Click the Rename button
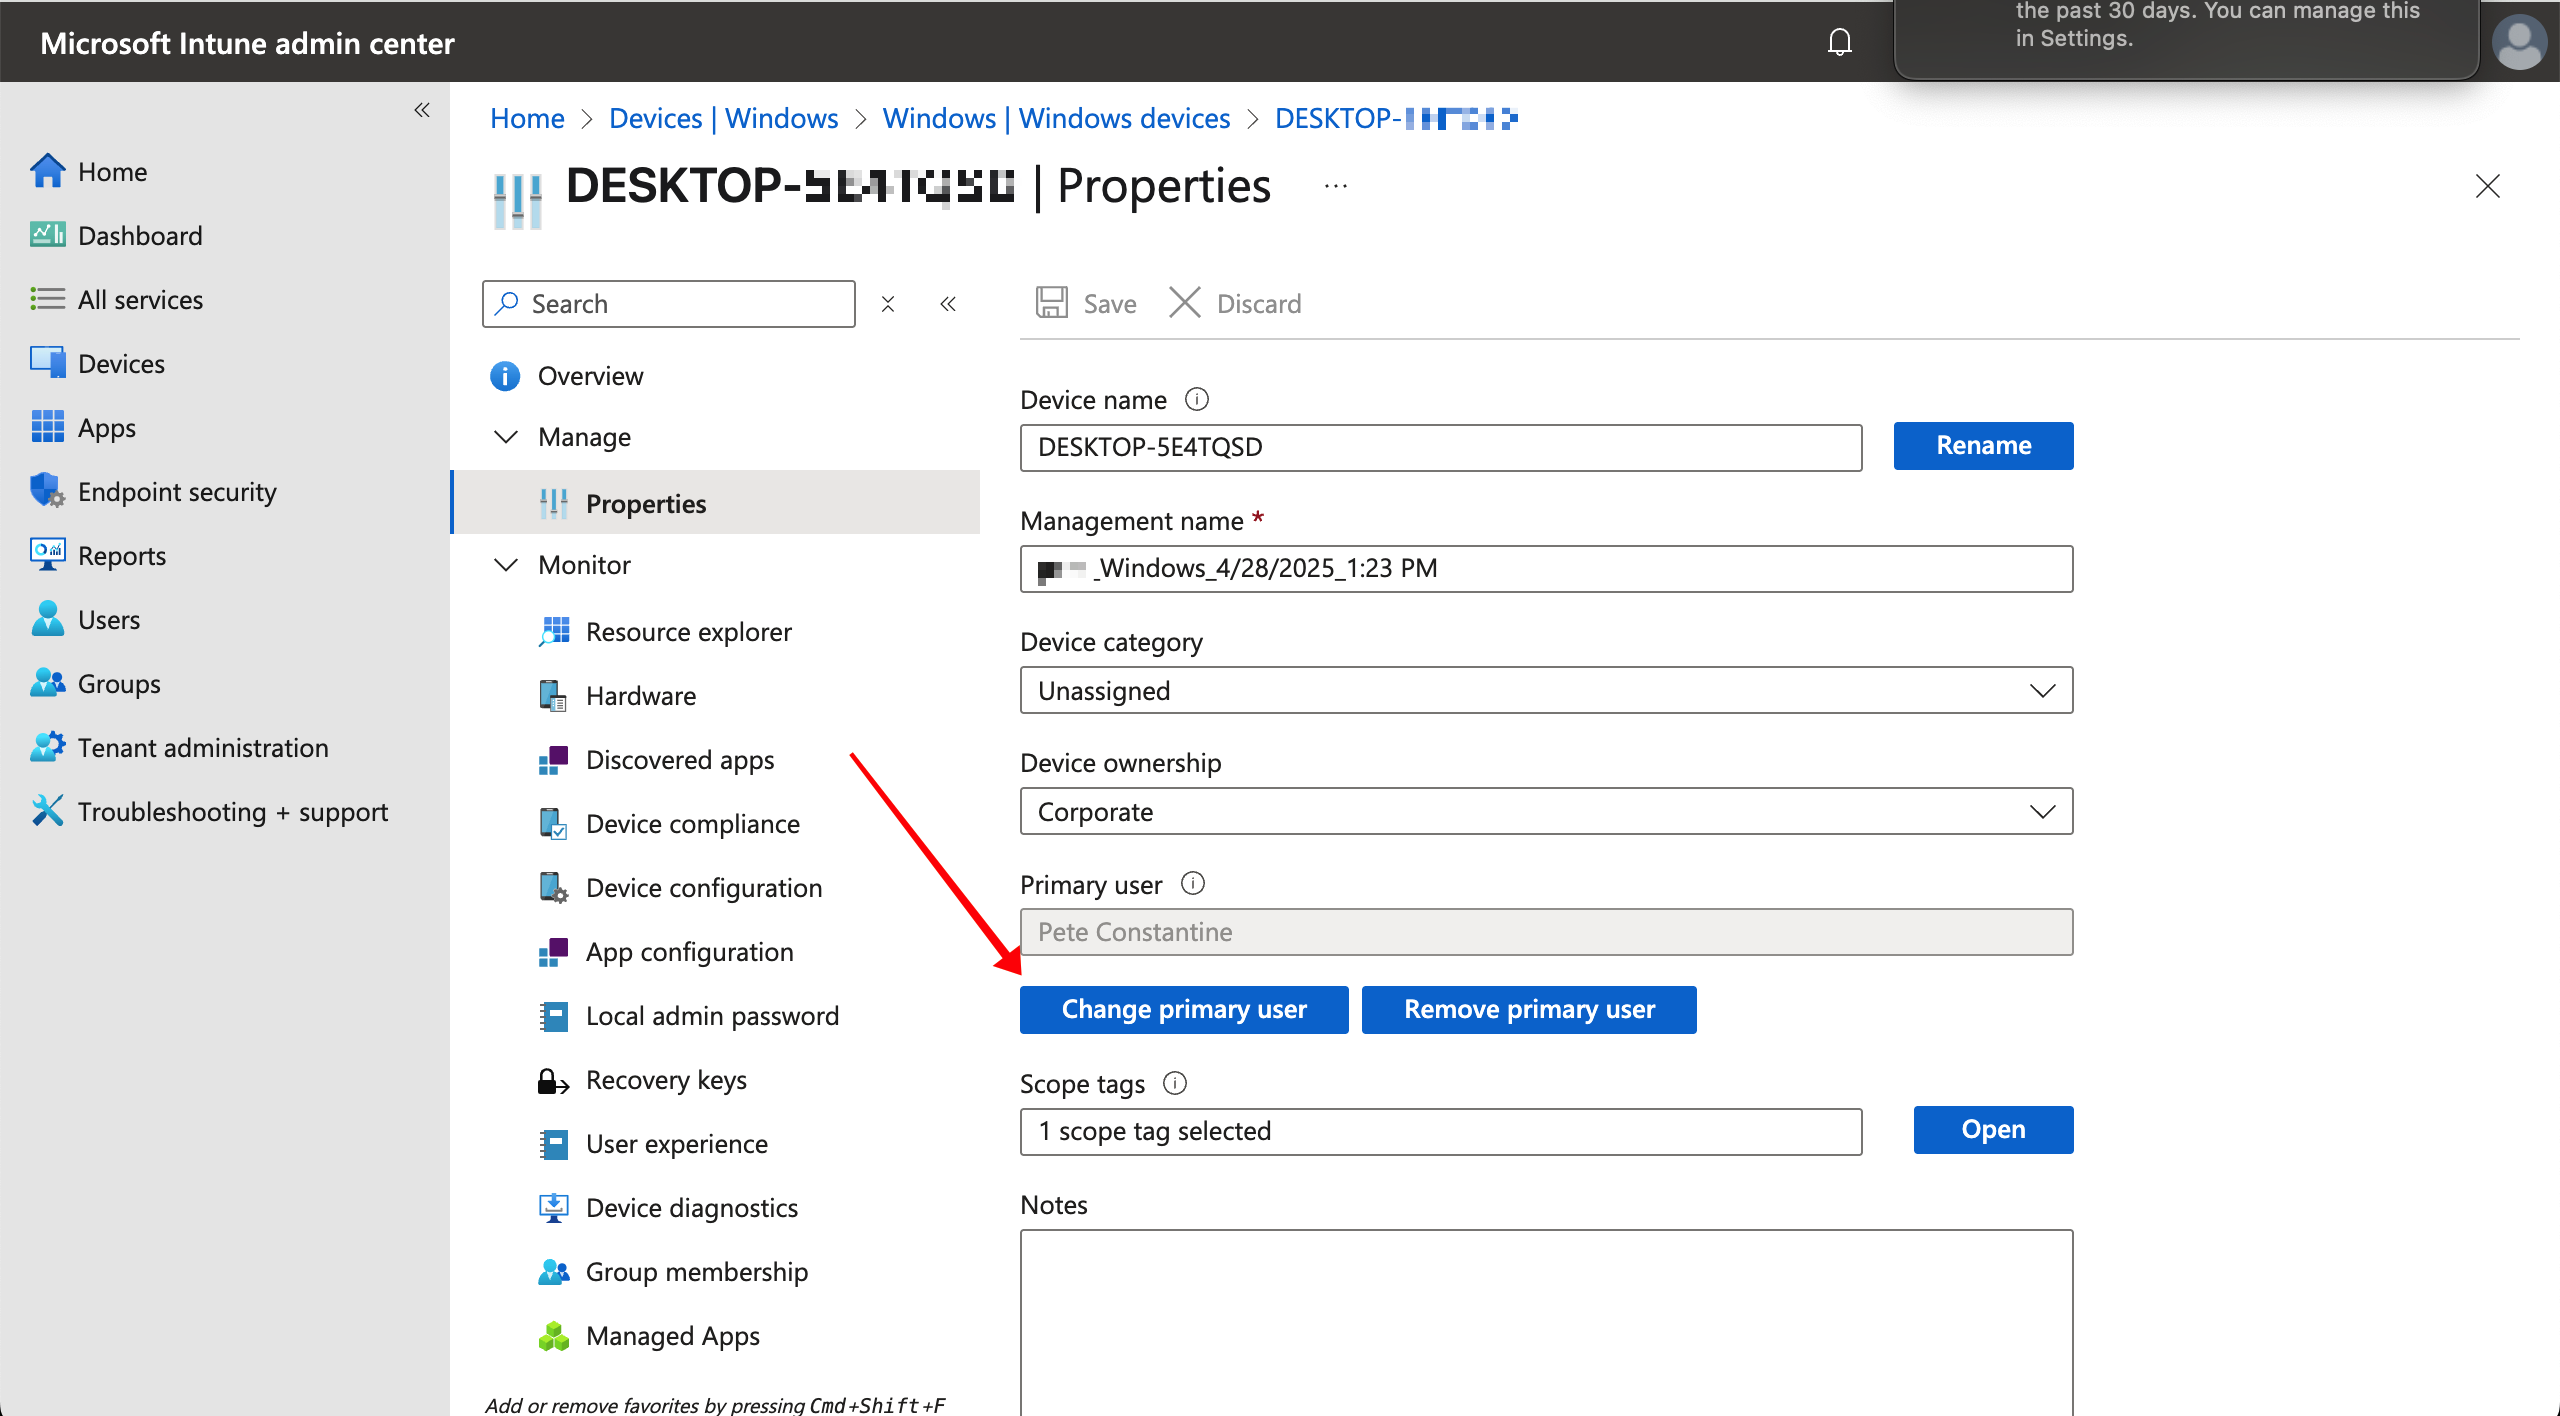Screen dimensions: 2560x1416 coord(1983,445)
